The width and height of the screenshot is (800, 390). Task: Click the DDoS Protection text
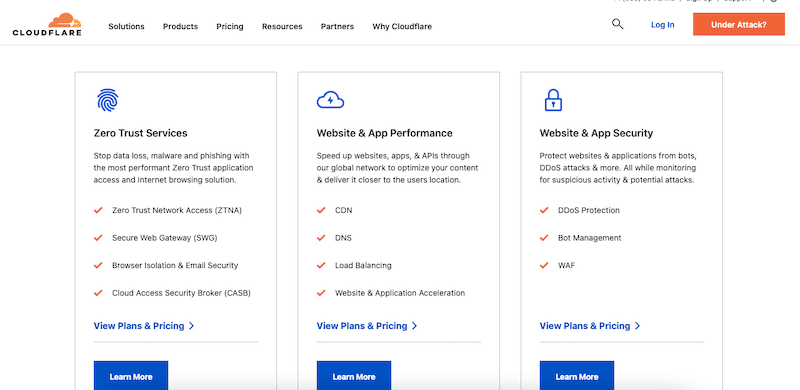pos(589,210)
